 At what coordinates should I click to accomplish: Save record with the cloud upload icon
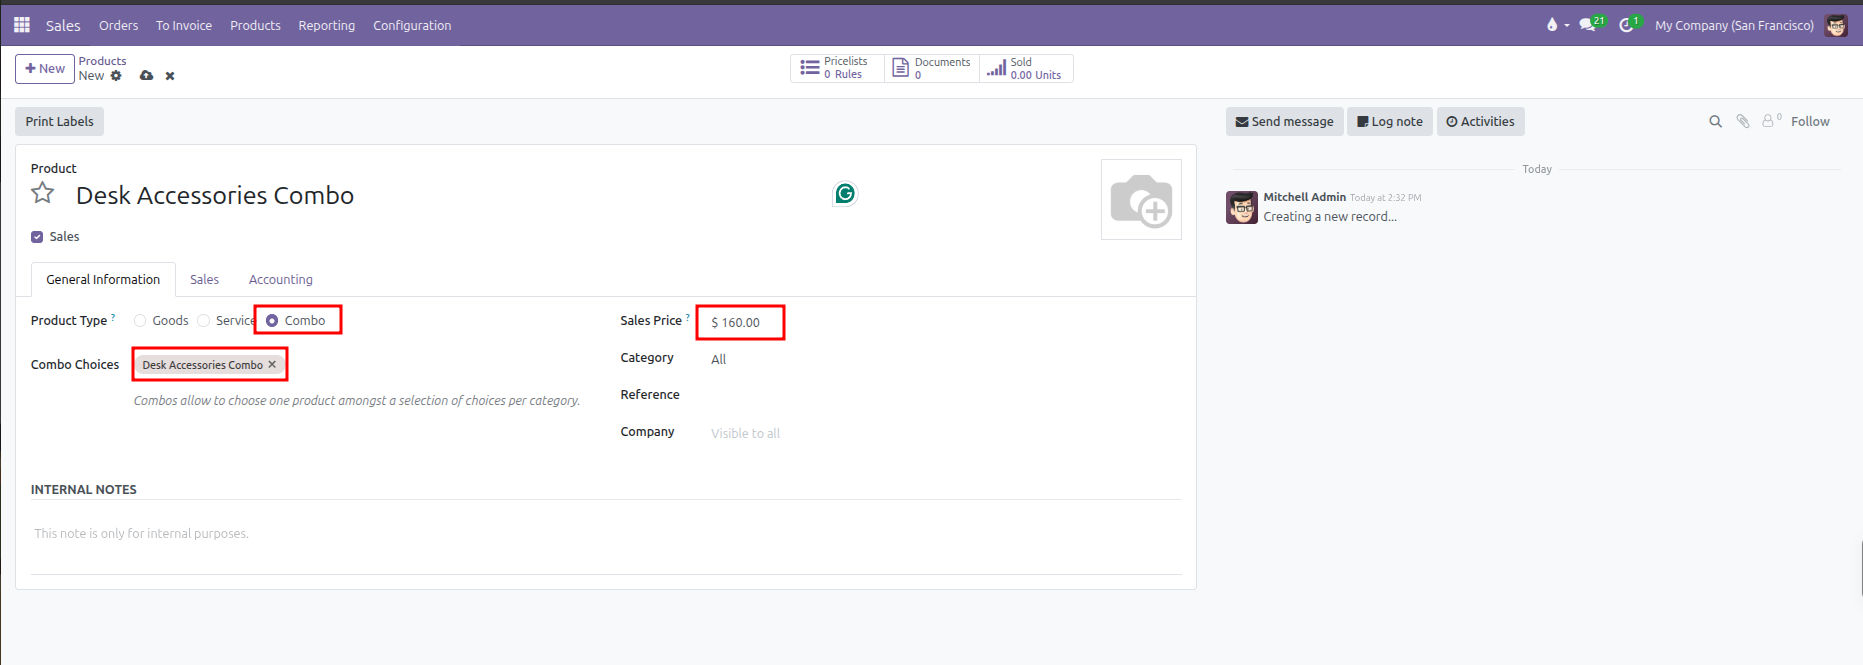click(x=147, y=76)
